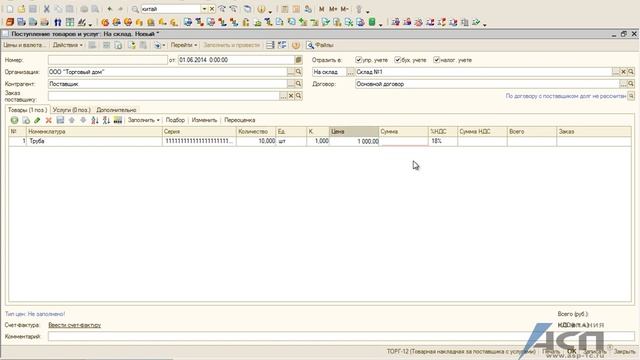Toggle the 'бух. учете' checkbox
The width and height of the screenshot is (640, 360).
397,60
